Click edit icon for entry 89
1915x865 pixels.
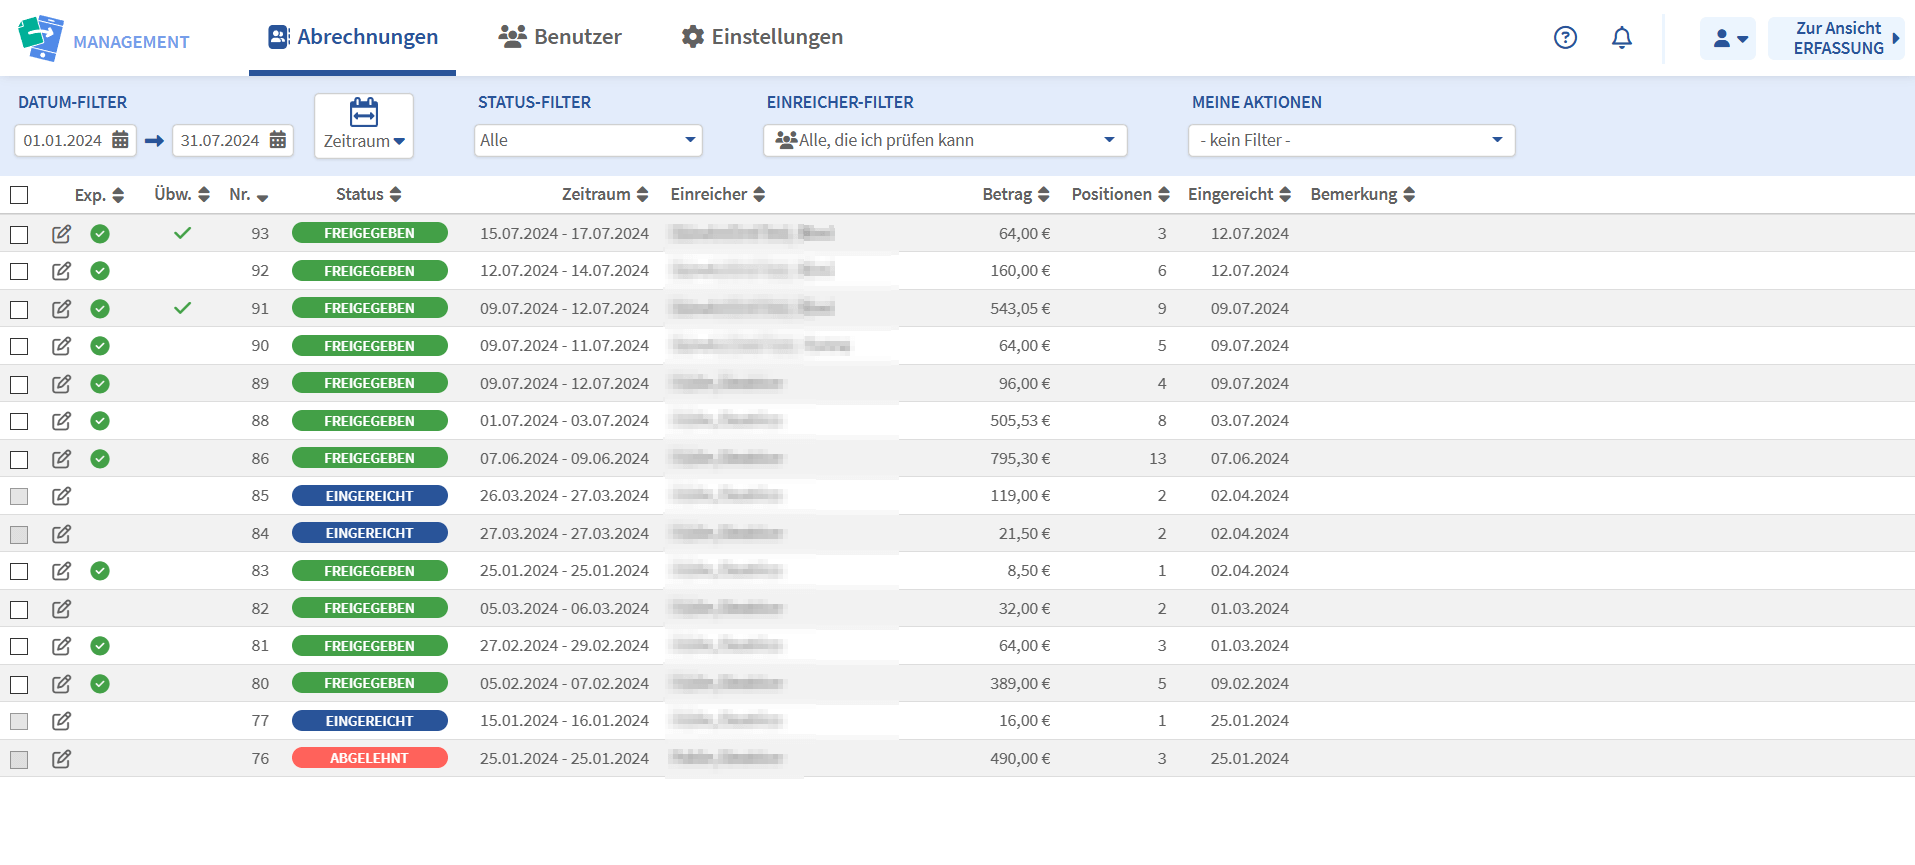pyautogui.click(x=62, y=384)
